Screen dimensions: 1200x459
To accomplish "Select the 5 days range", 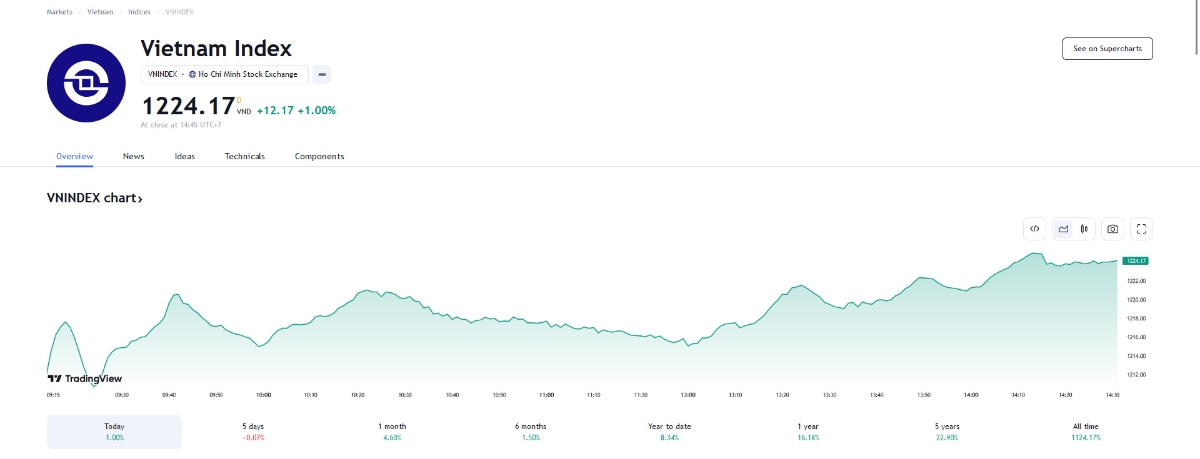I will (252, 432).
